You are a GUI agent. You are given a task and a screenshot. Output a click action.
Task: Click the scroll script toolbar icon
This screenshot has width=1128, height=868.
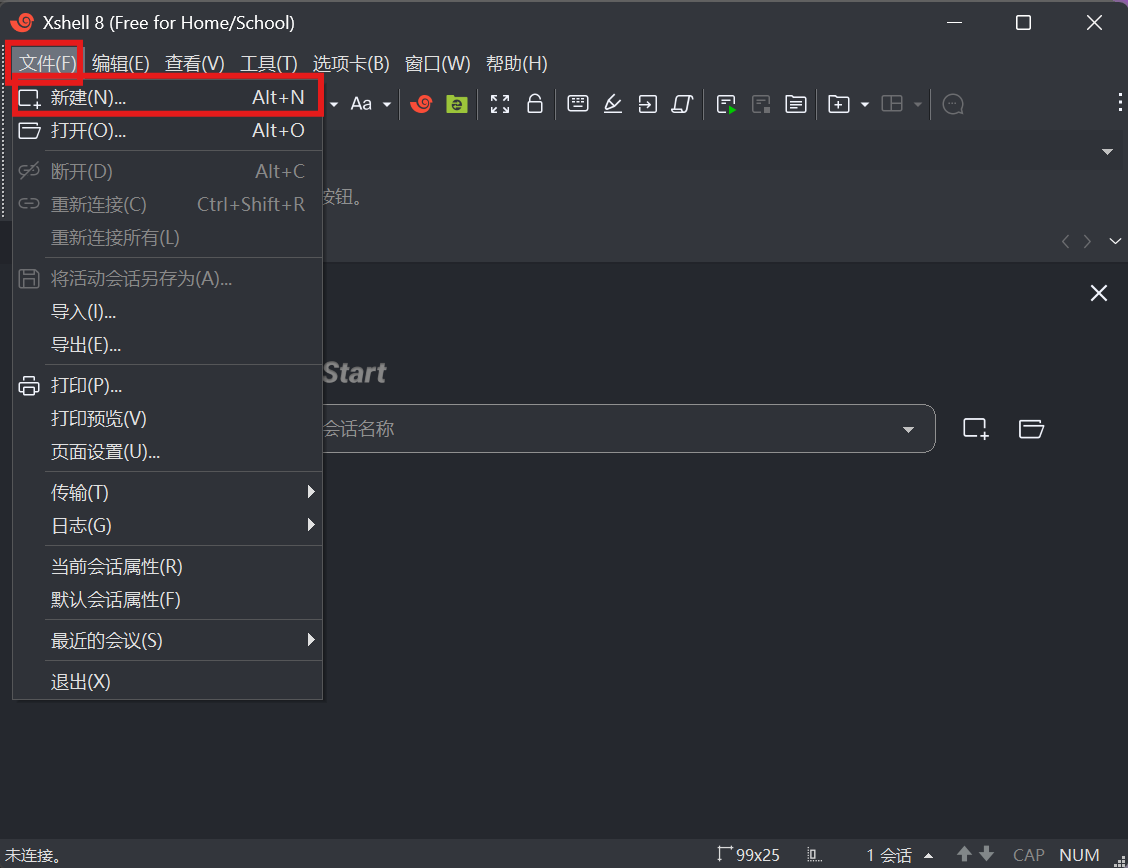coord(682,104)
